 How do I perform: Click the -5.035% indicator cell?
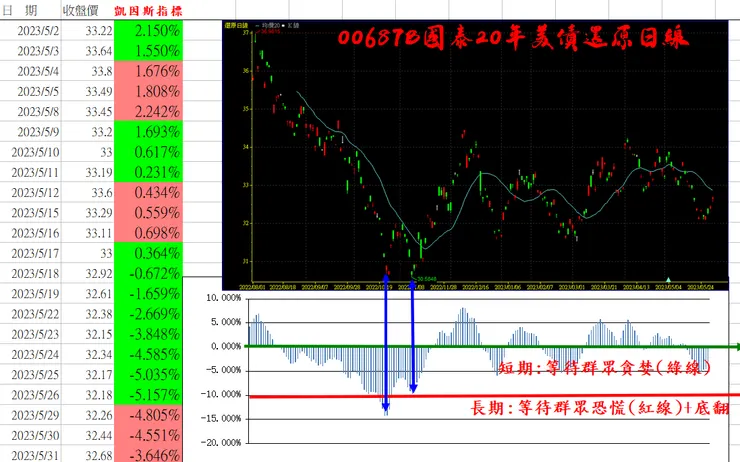[x=148, y=375]
